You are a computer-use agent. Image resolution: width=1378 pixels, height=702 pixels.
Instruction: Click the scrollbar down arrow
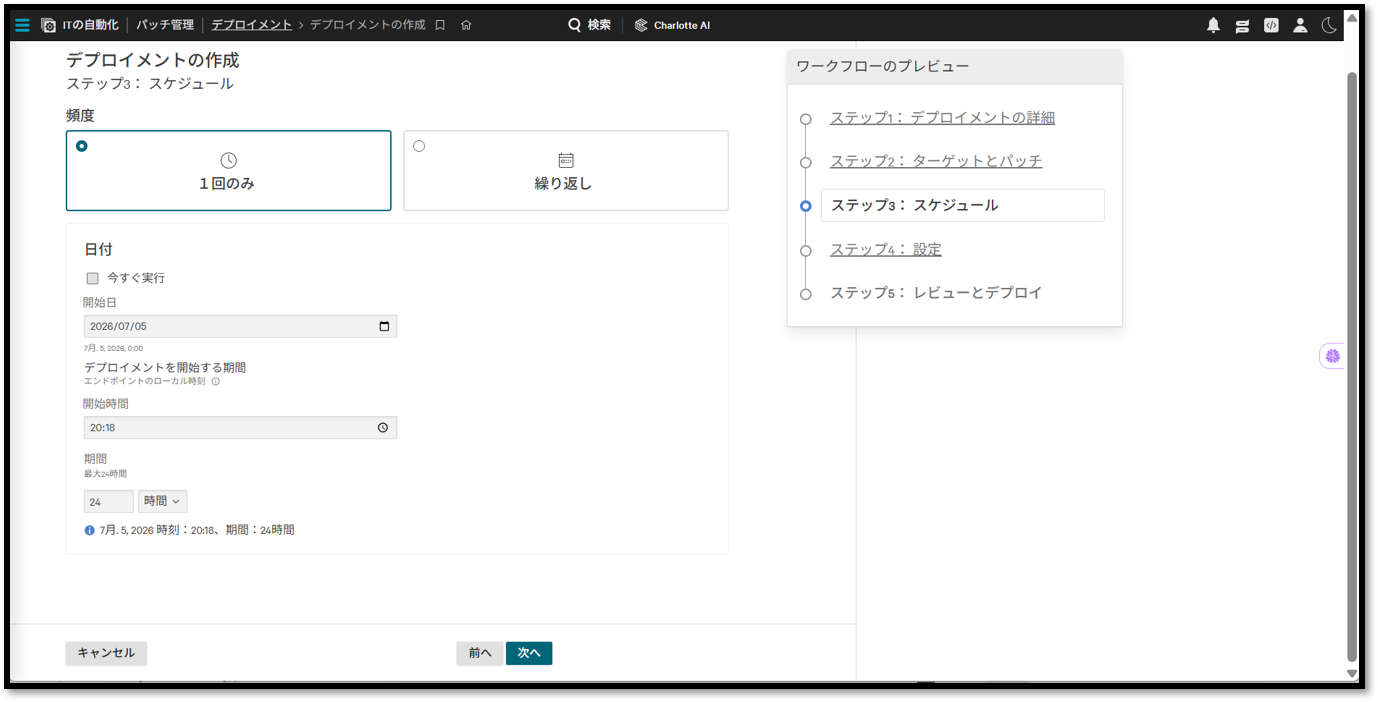(1352, 674)
